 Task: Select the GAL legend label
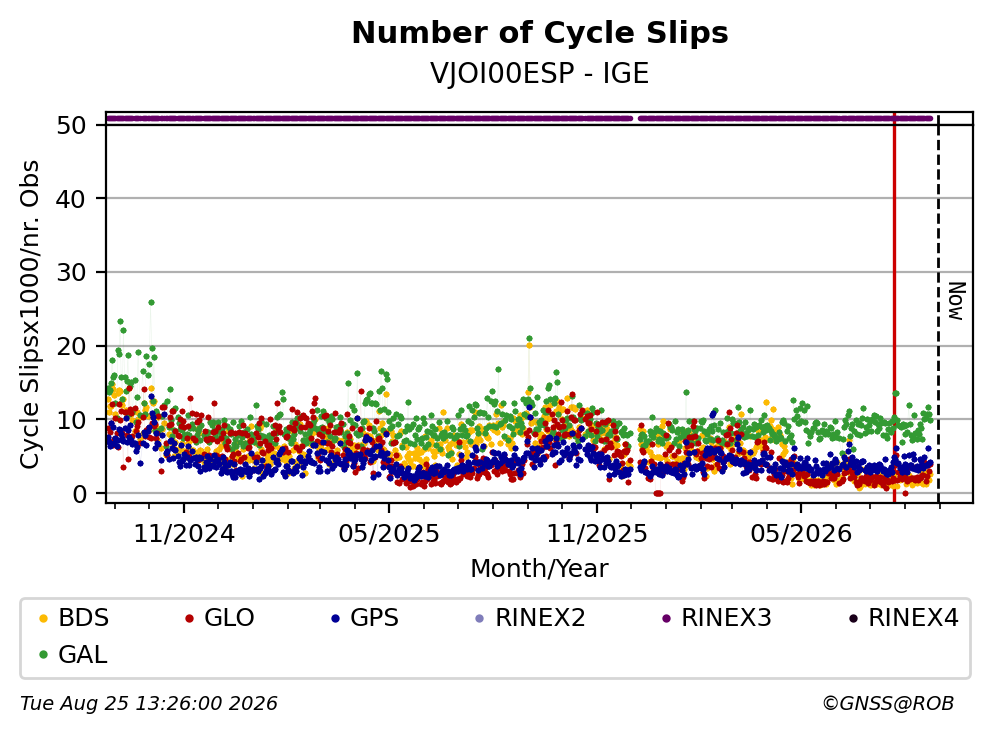click(x=82, y=655)
